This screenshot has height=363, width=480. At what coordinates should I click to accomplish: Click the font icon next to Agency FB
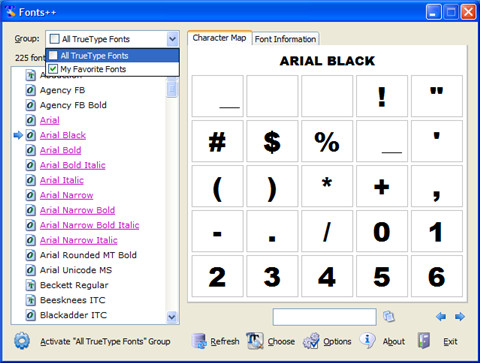point(30,90)
